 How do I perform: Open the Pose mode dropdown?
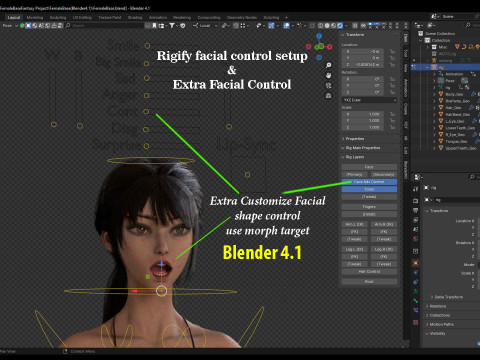click(9, 25)
